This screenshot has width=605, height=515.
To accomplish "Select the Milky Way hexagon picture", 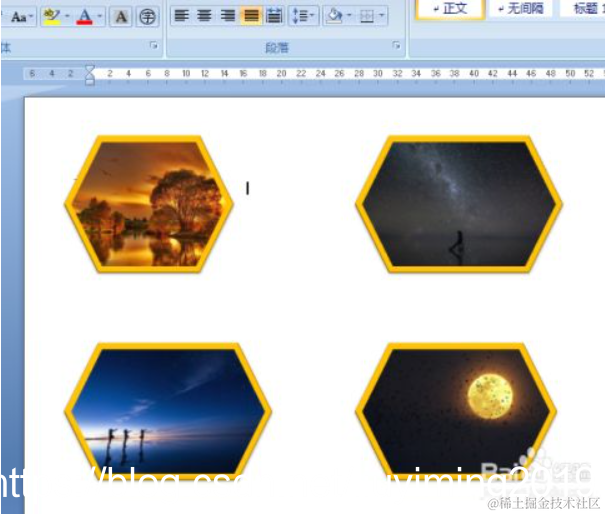I will (x=459, y=204).
